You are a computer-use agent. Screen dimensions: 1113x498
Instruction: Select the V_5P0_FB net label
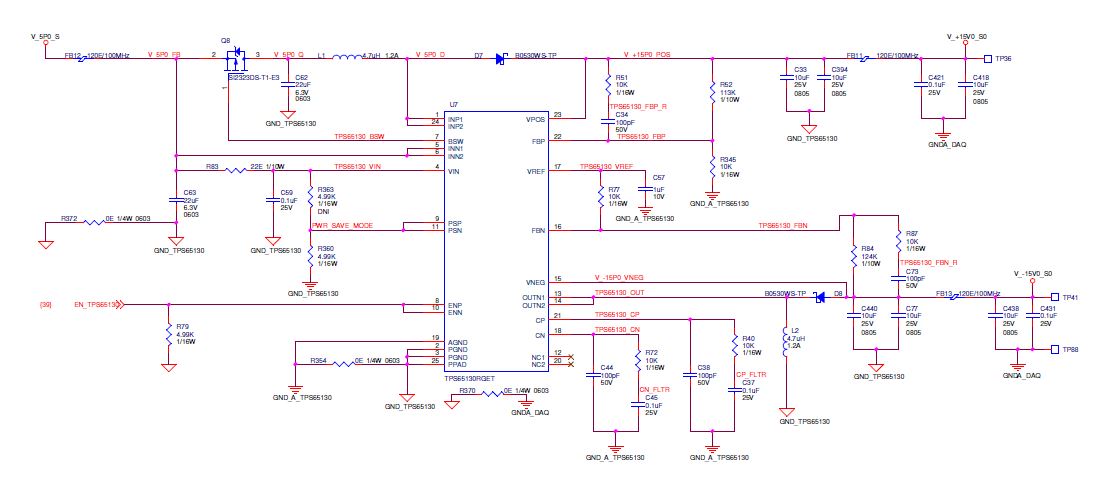(x=163, y=55)
